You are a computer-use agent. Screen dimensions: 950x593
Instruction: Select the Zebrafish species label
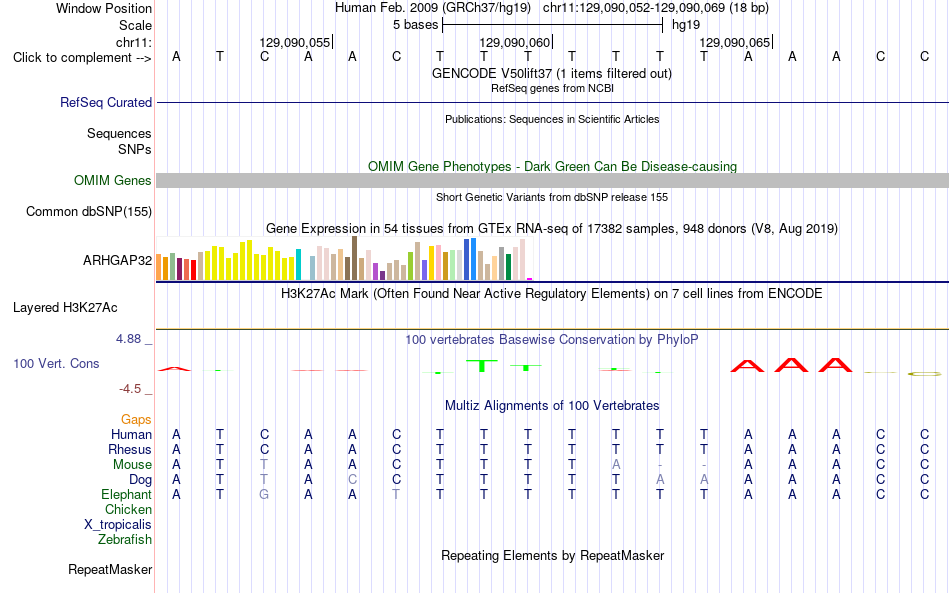point(125,539)
